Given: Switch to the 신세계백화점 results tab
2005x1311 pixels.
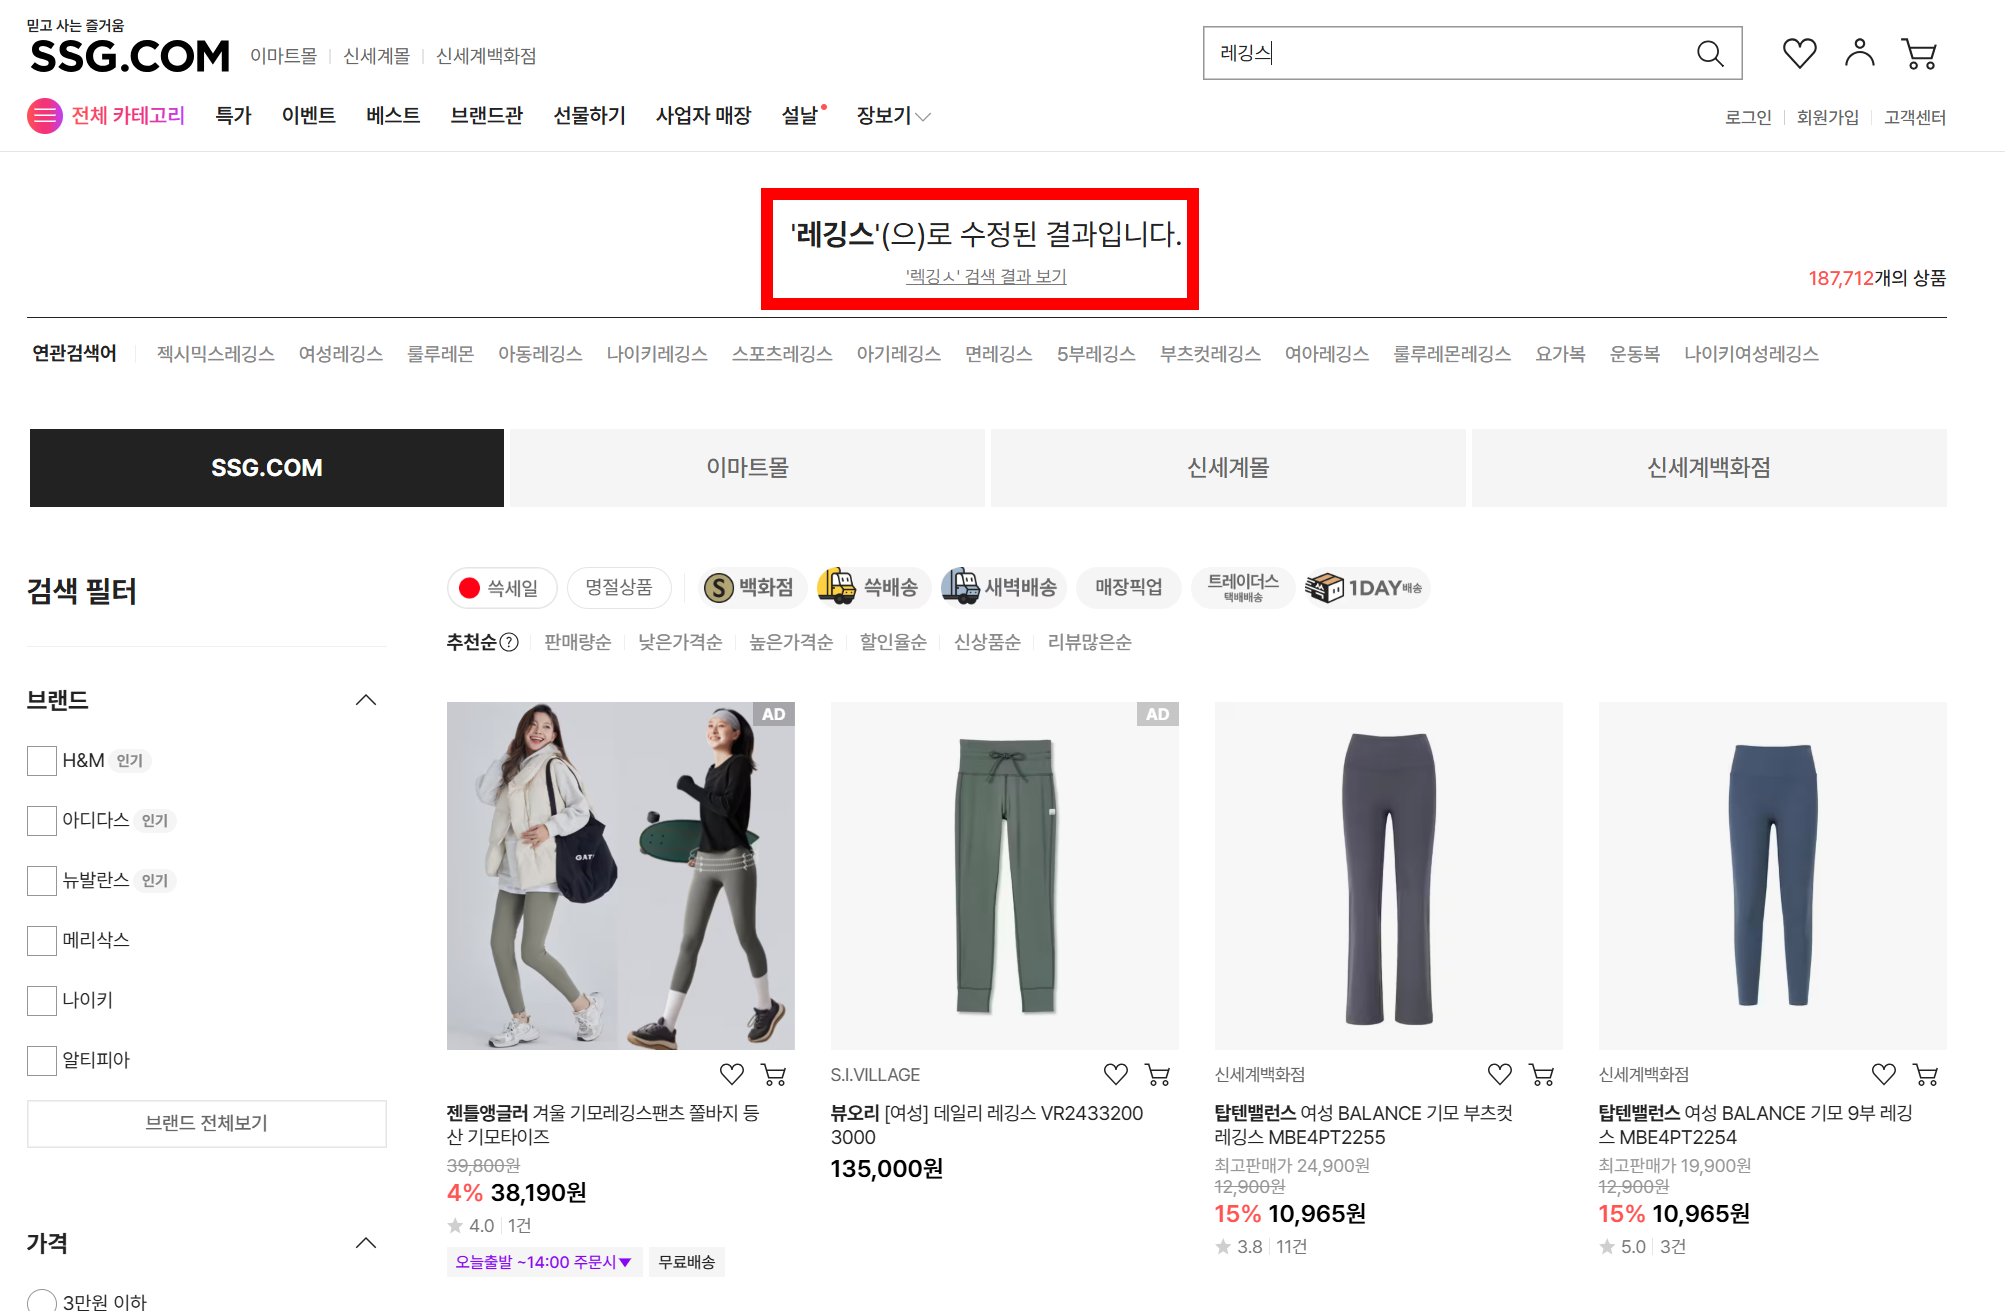Looking at the screenshot, I should pos(1708,468).
